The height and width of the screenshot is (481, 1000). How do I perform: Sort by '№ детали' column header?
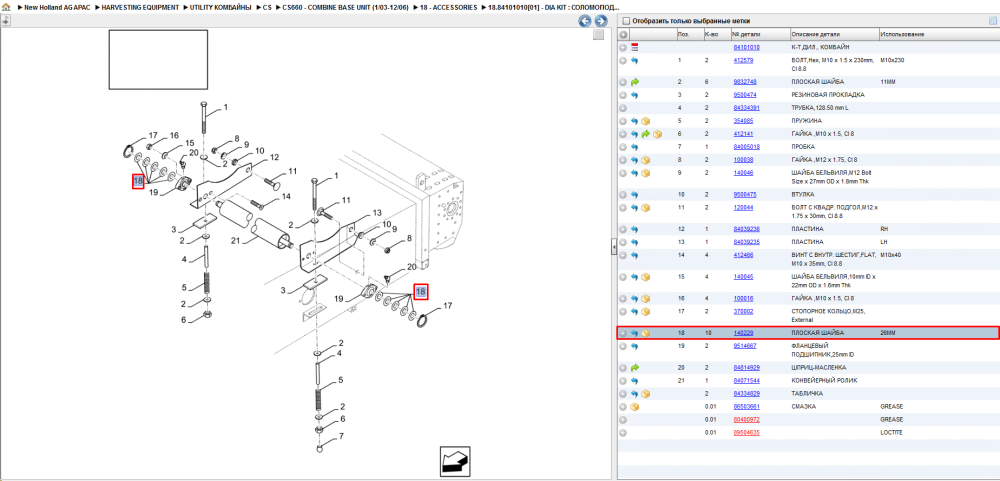pyautogui.click(x=746, y=34)
